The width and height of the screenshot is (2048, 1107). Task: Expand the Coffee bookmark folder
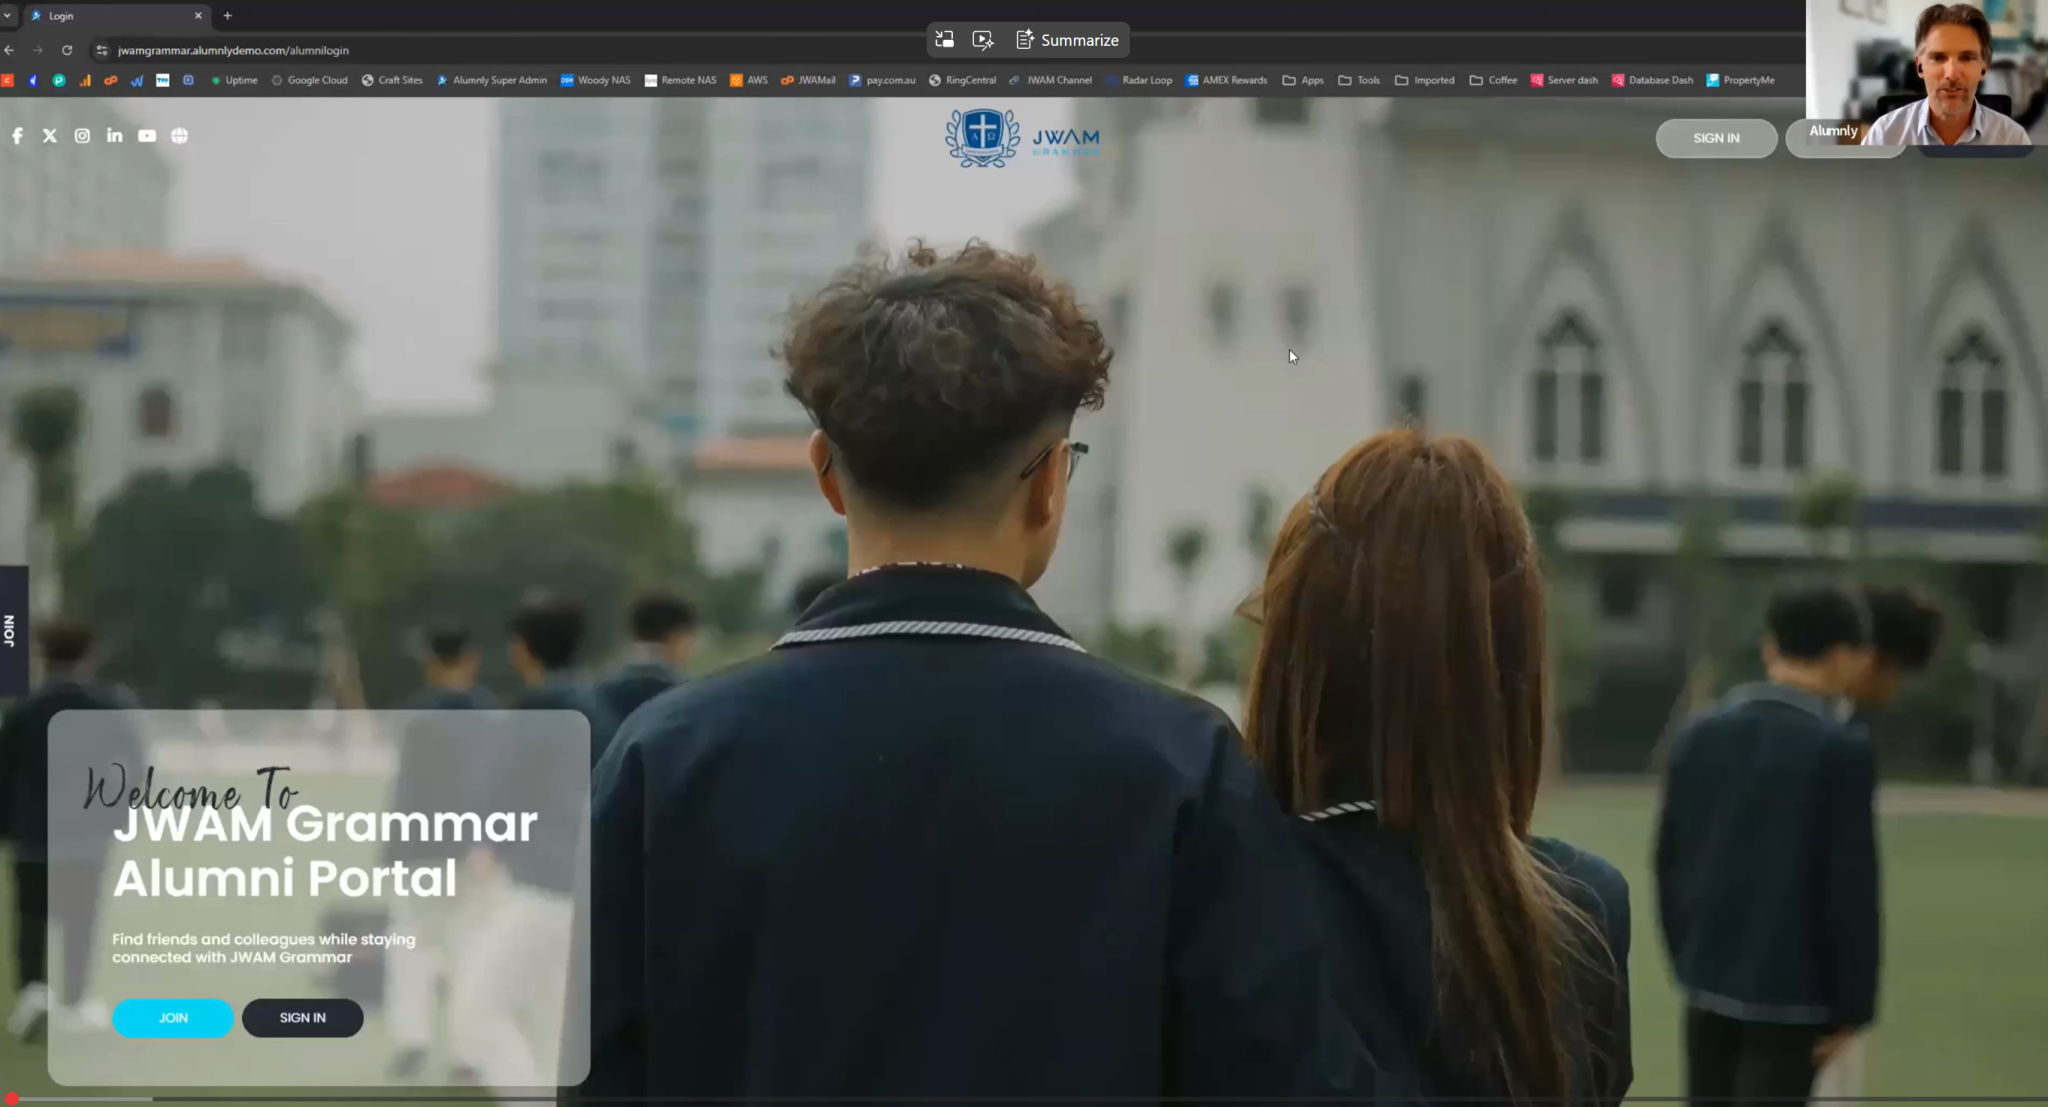click(1493, 80)
